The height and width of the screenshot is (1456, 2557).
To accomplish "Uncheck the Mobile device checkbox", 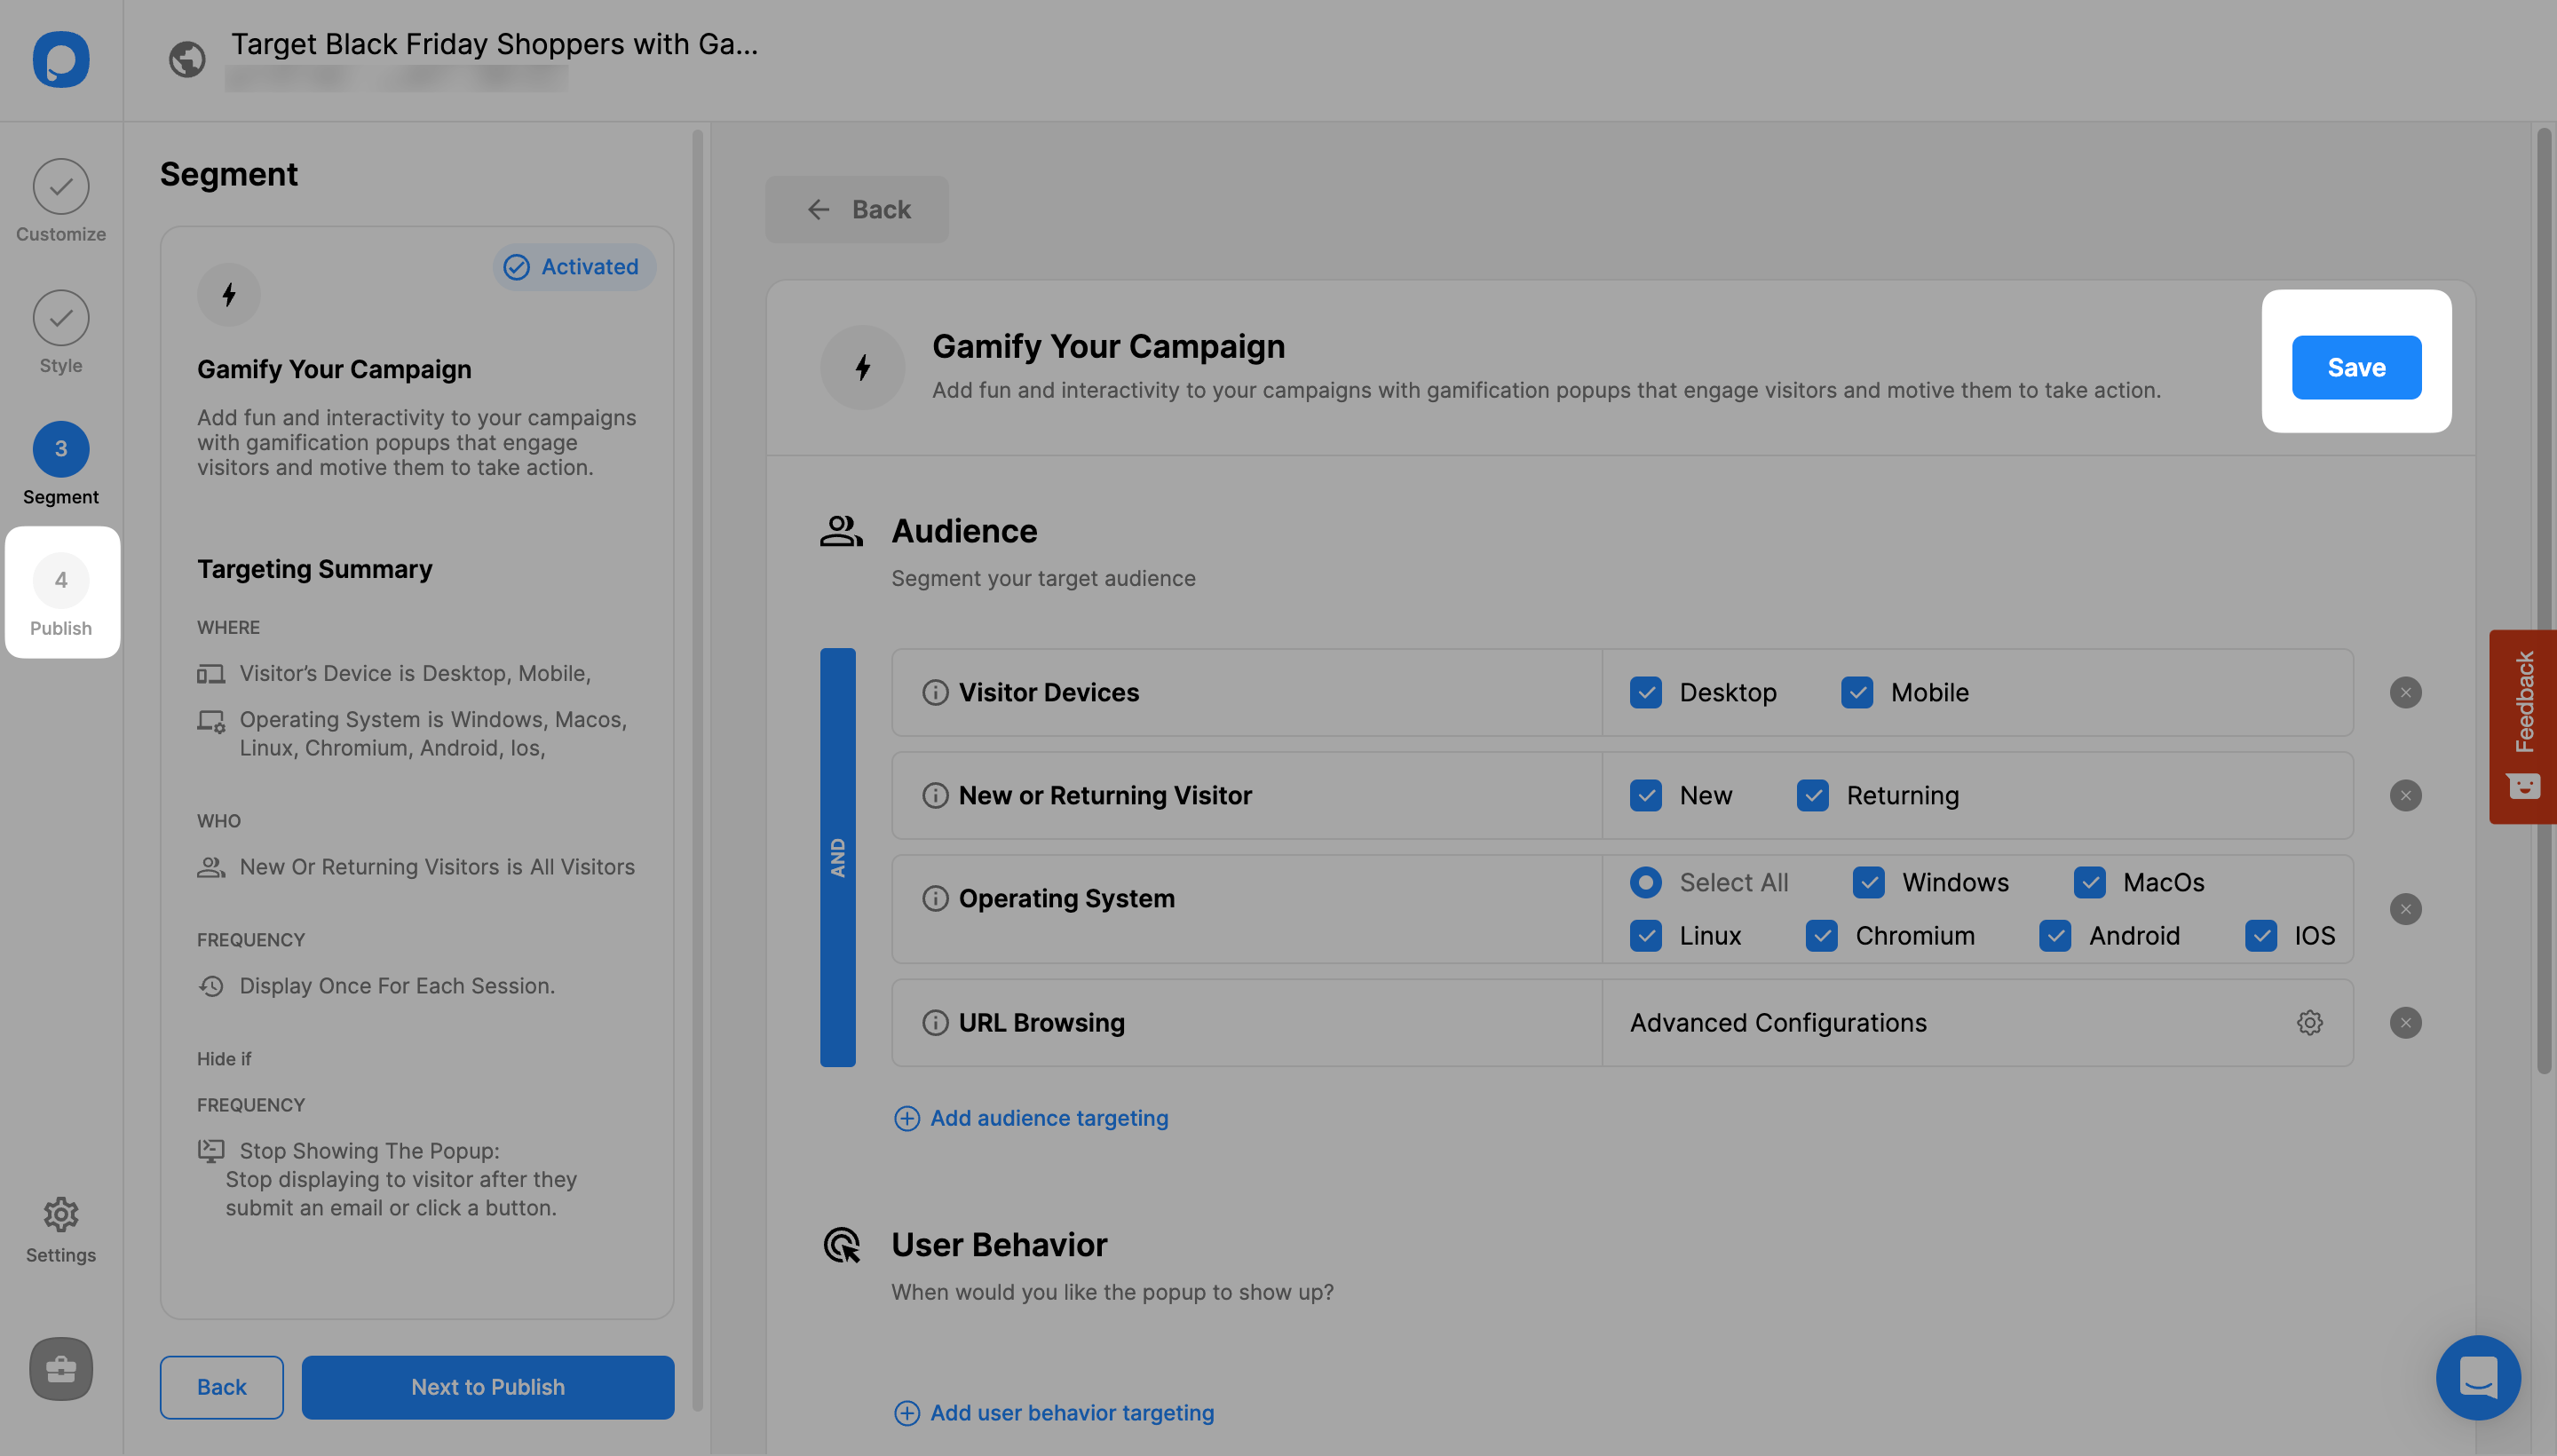I will 1857,693.
